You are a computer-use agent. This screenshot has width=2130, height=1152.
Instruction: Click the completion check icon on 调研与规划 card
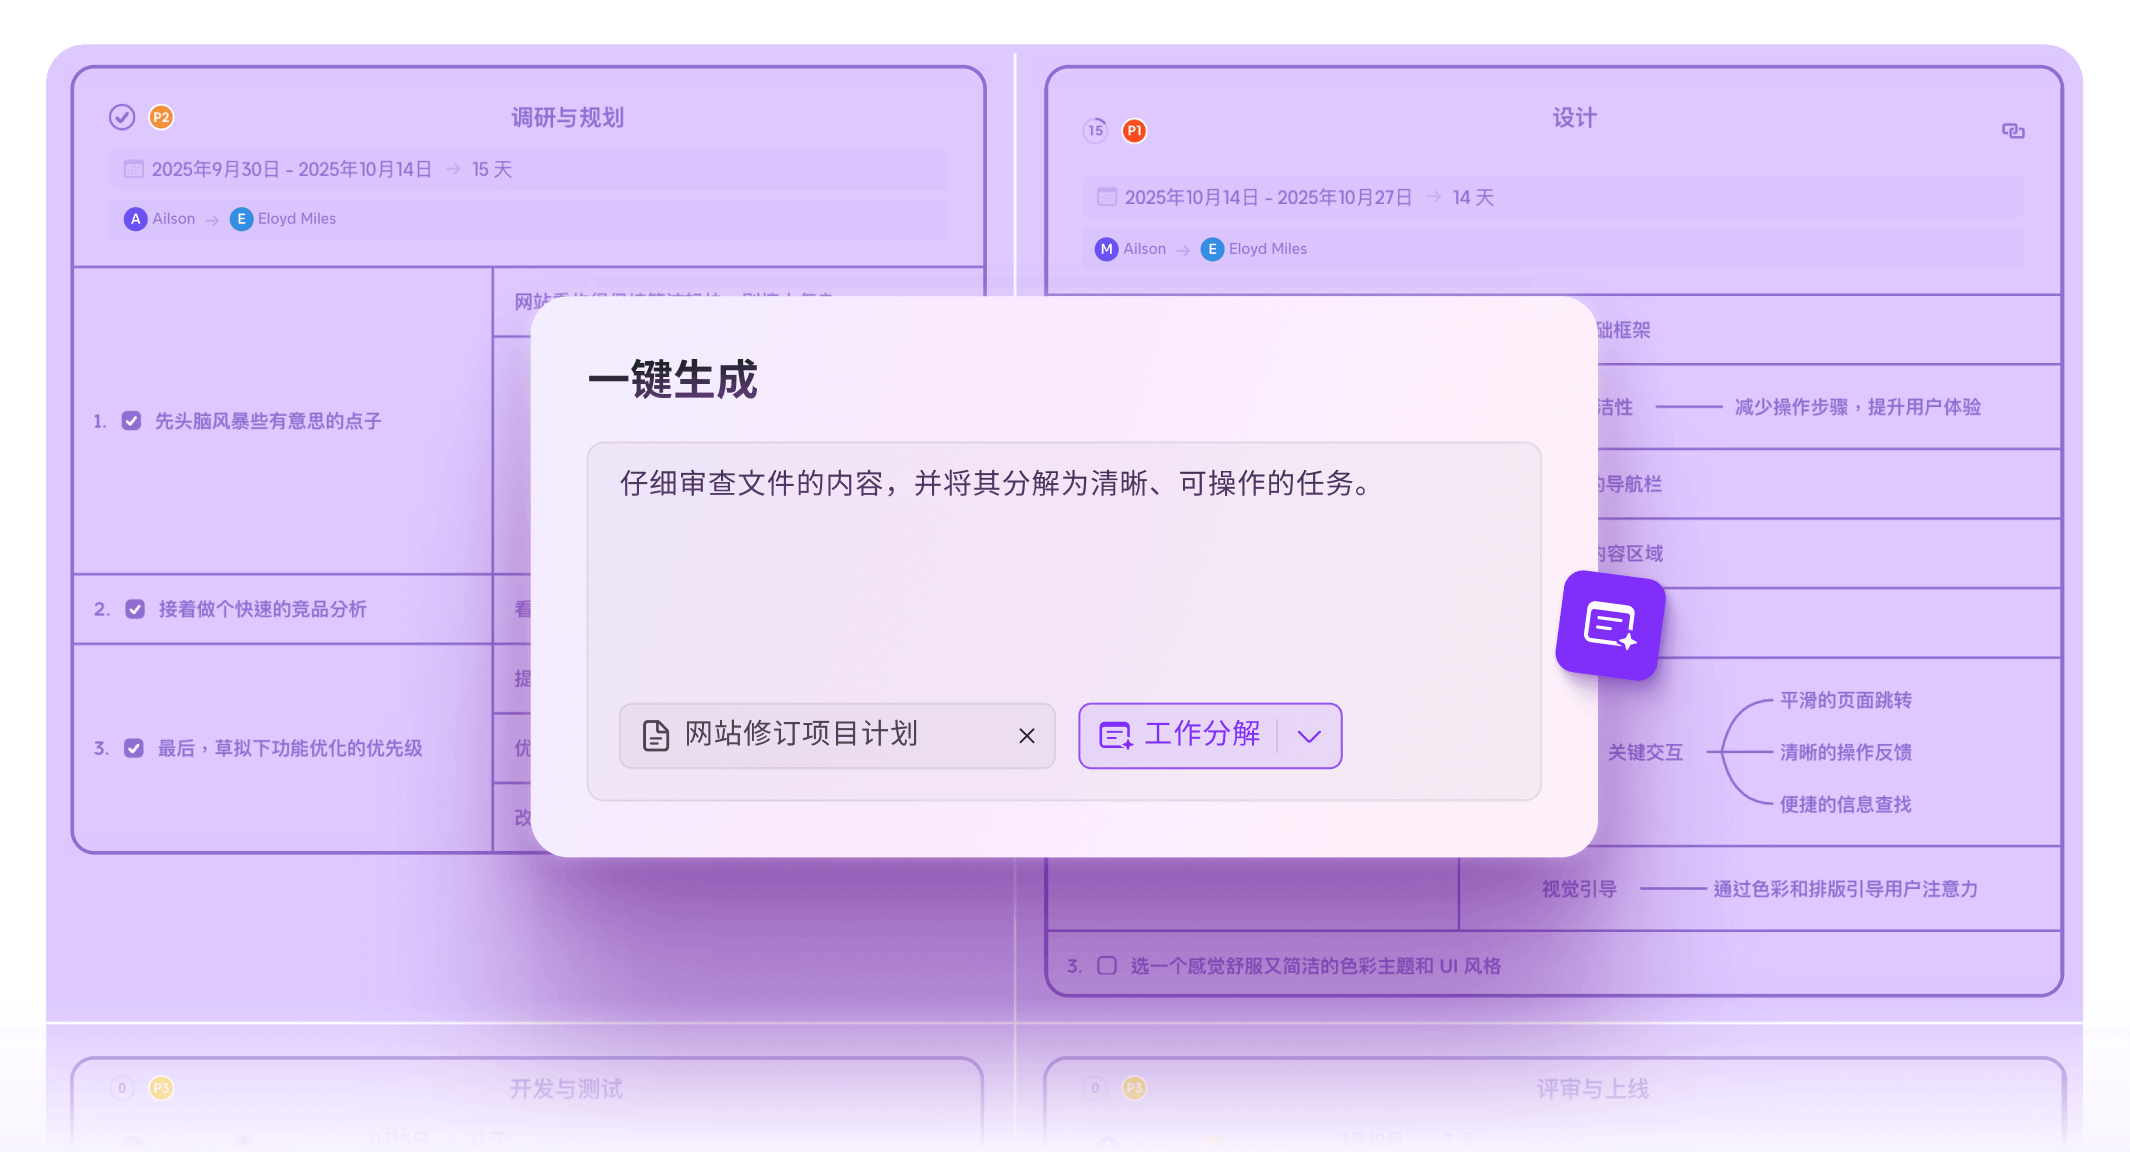[x=121, y=117]
